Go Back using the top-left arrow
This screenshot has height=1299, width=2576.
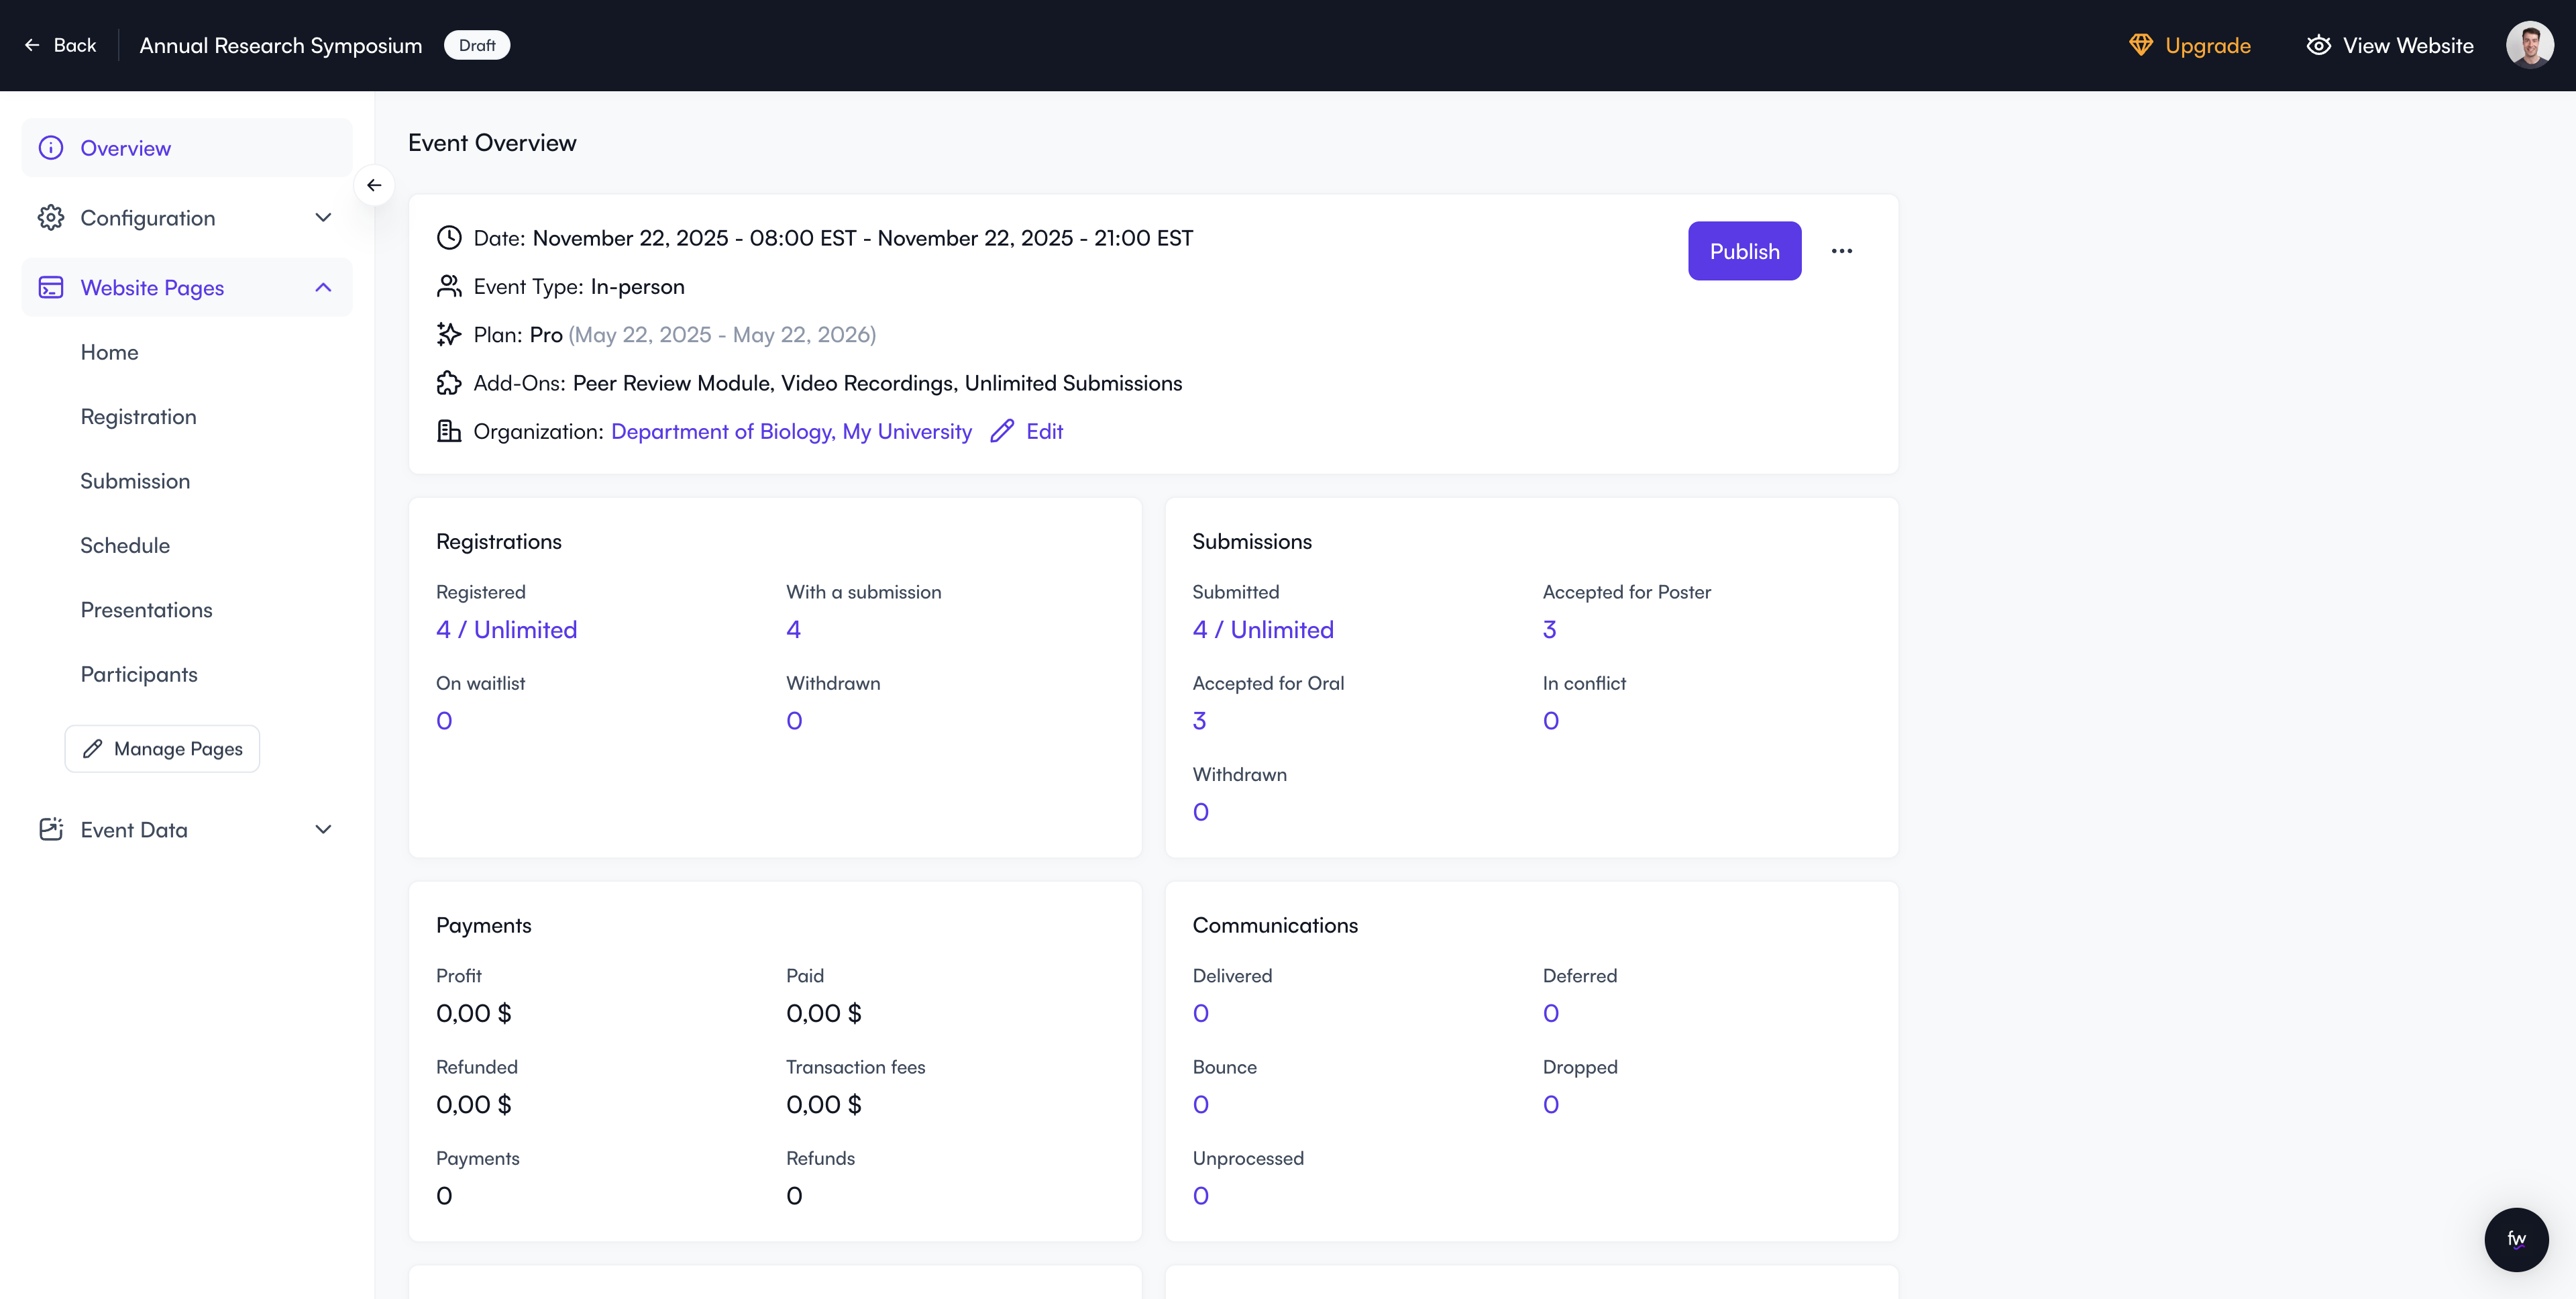(x=32, y=45)
